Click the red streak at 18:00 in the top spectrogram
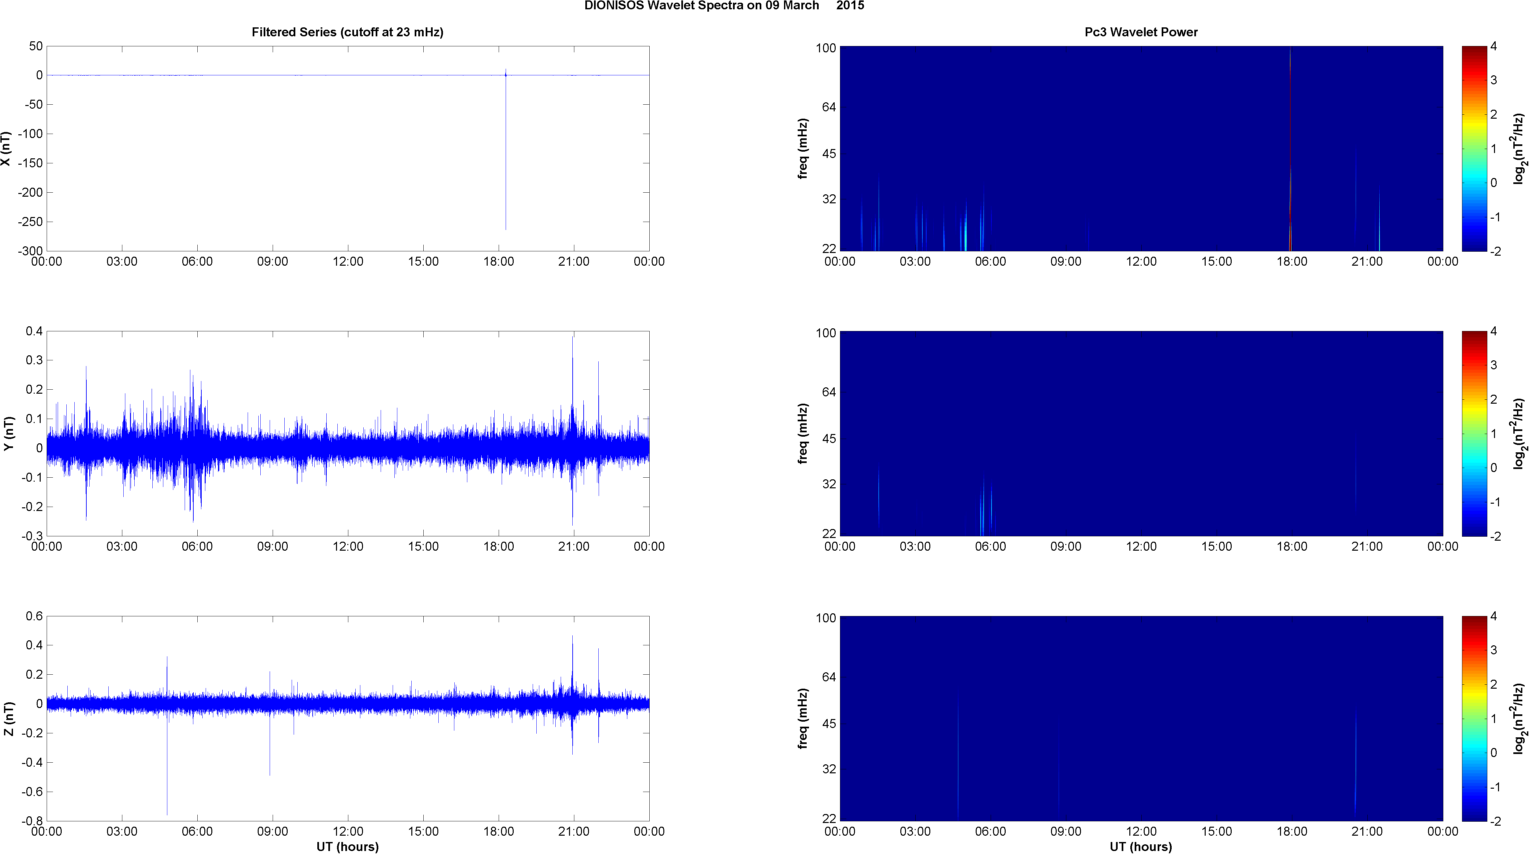 (1290, 148)
